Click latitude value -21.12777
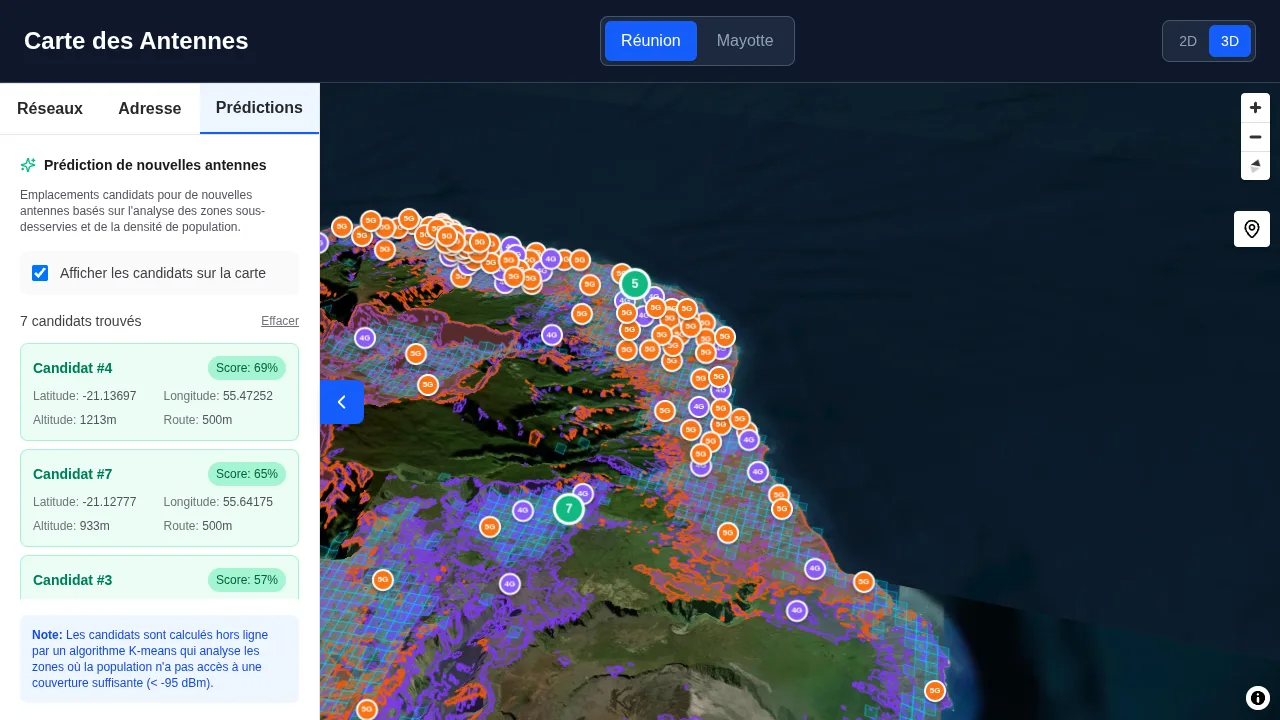This screenshot has width=1280, height=720. [109, 502]
